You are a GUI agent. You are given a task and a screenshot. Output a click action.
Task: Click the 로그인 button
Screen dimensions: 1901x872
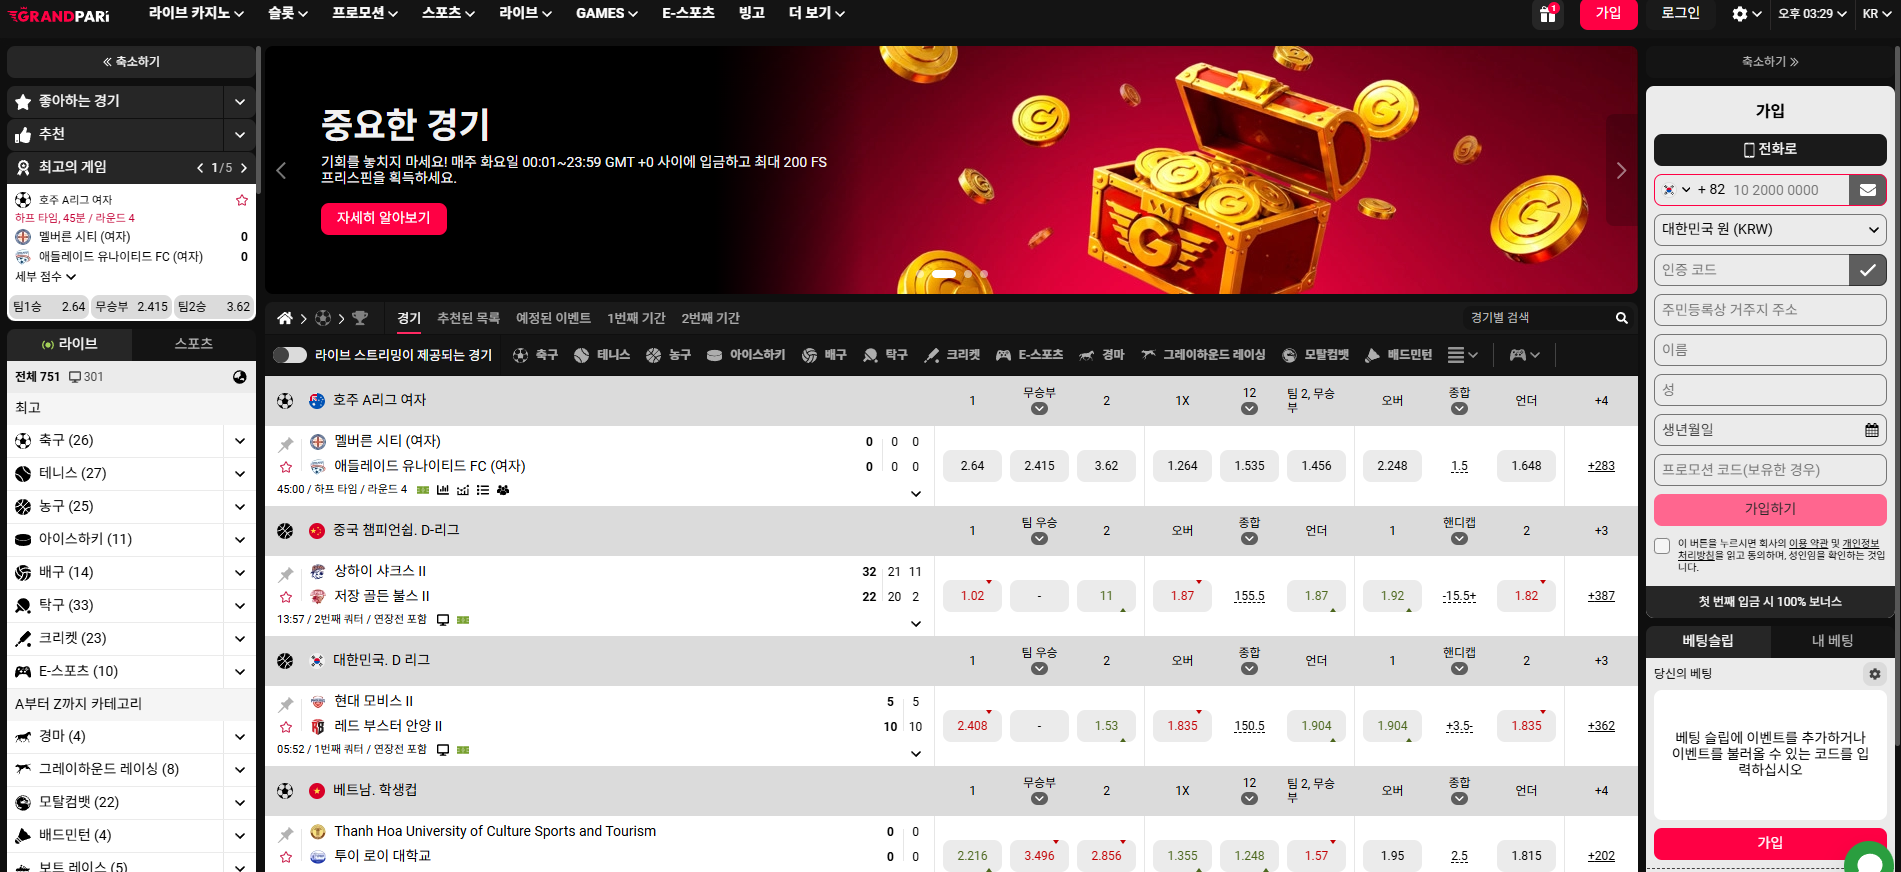[1680, 14]
